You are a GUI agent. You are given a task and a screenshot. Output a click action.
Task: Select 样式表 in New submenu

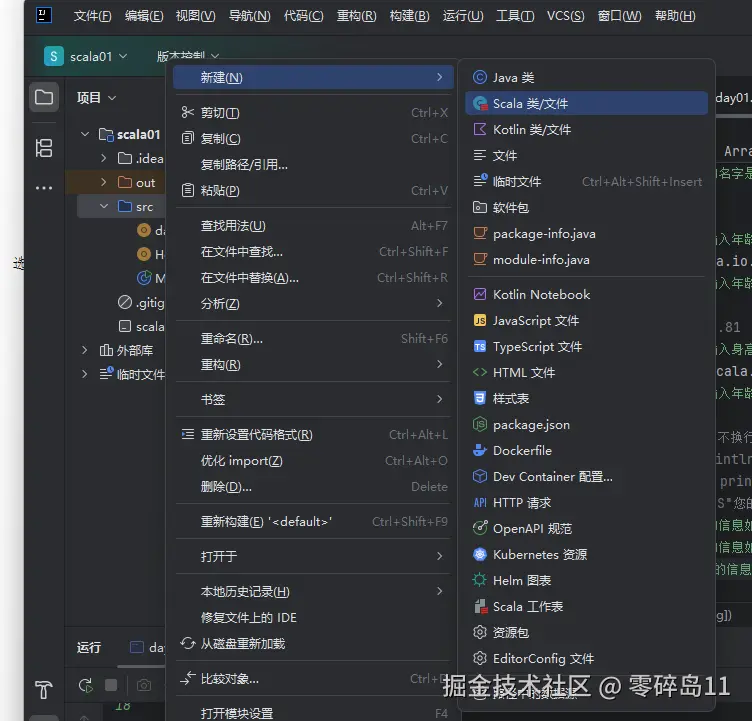(586, 398)
